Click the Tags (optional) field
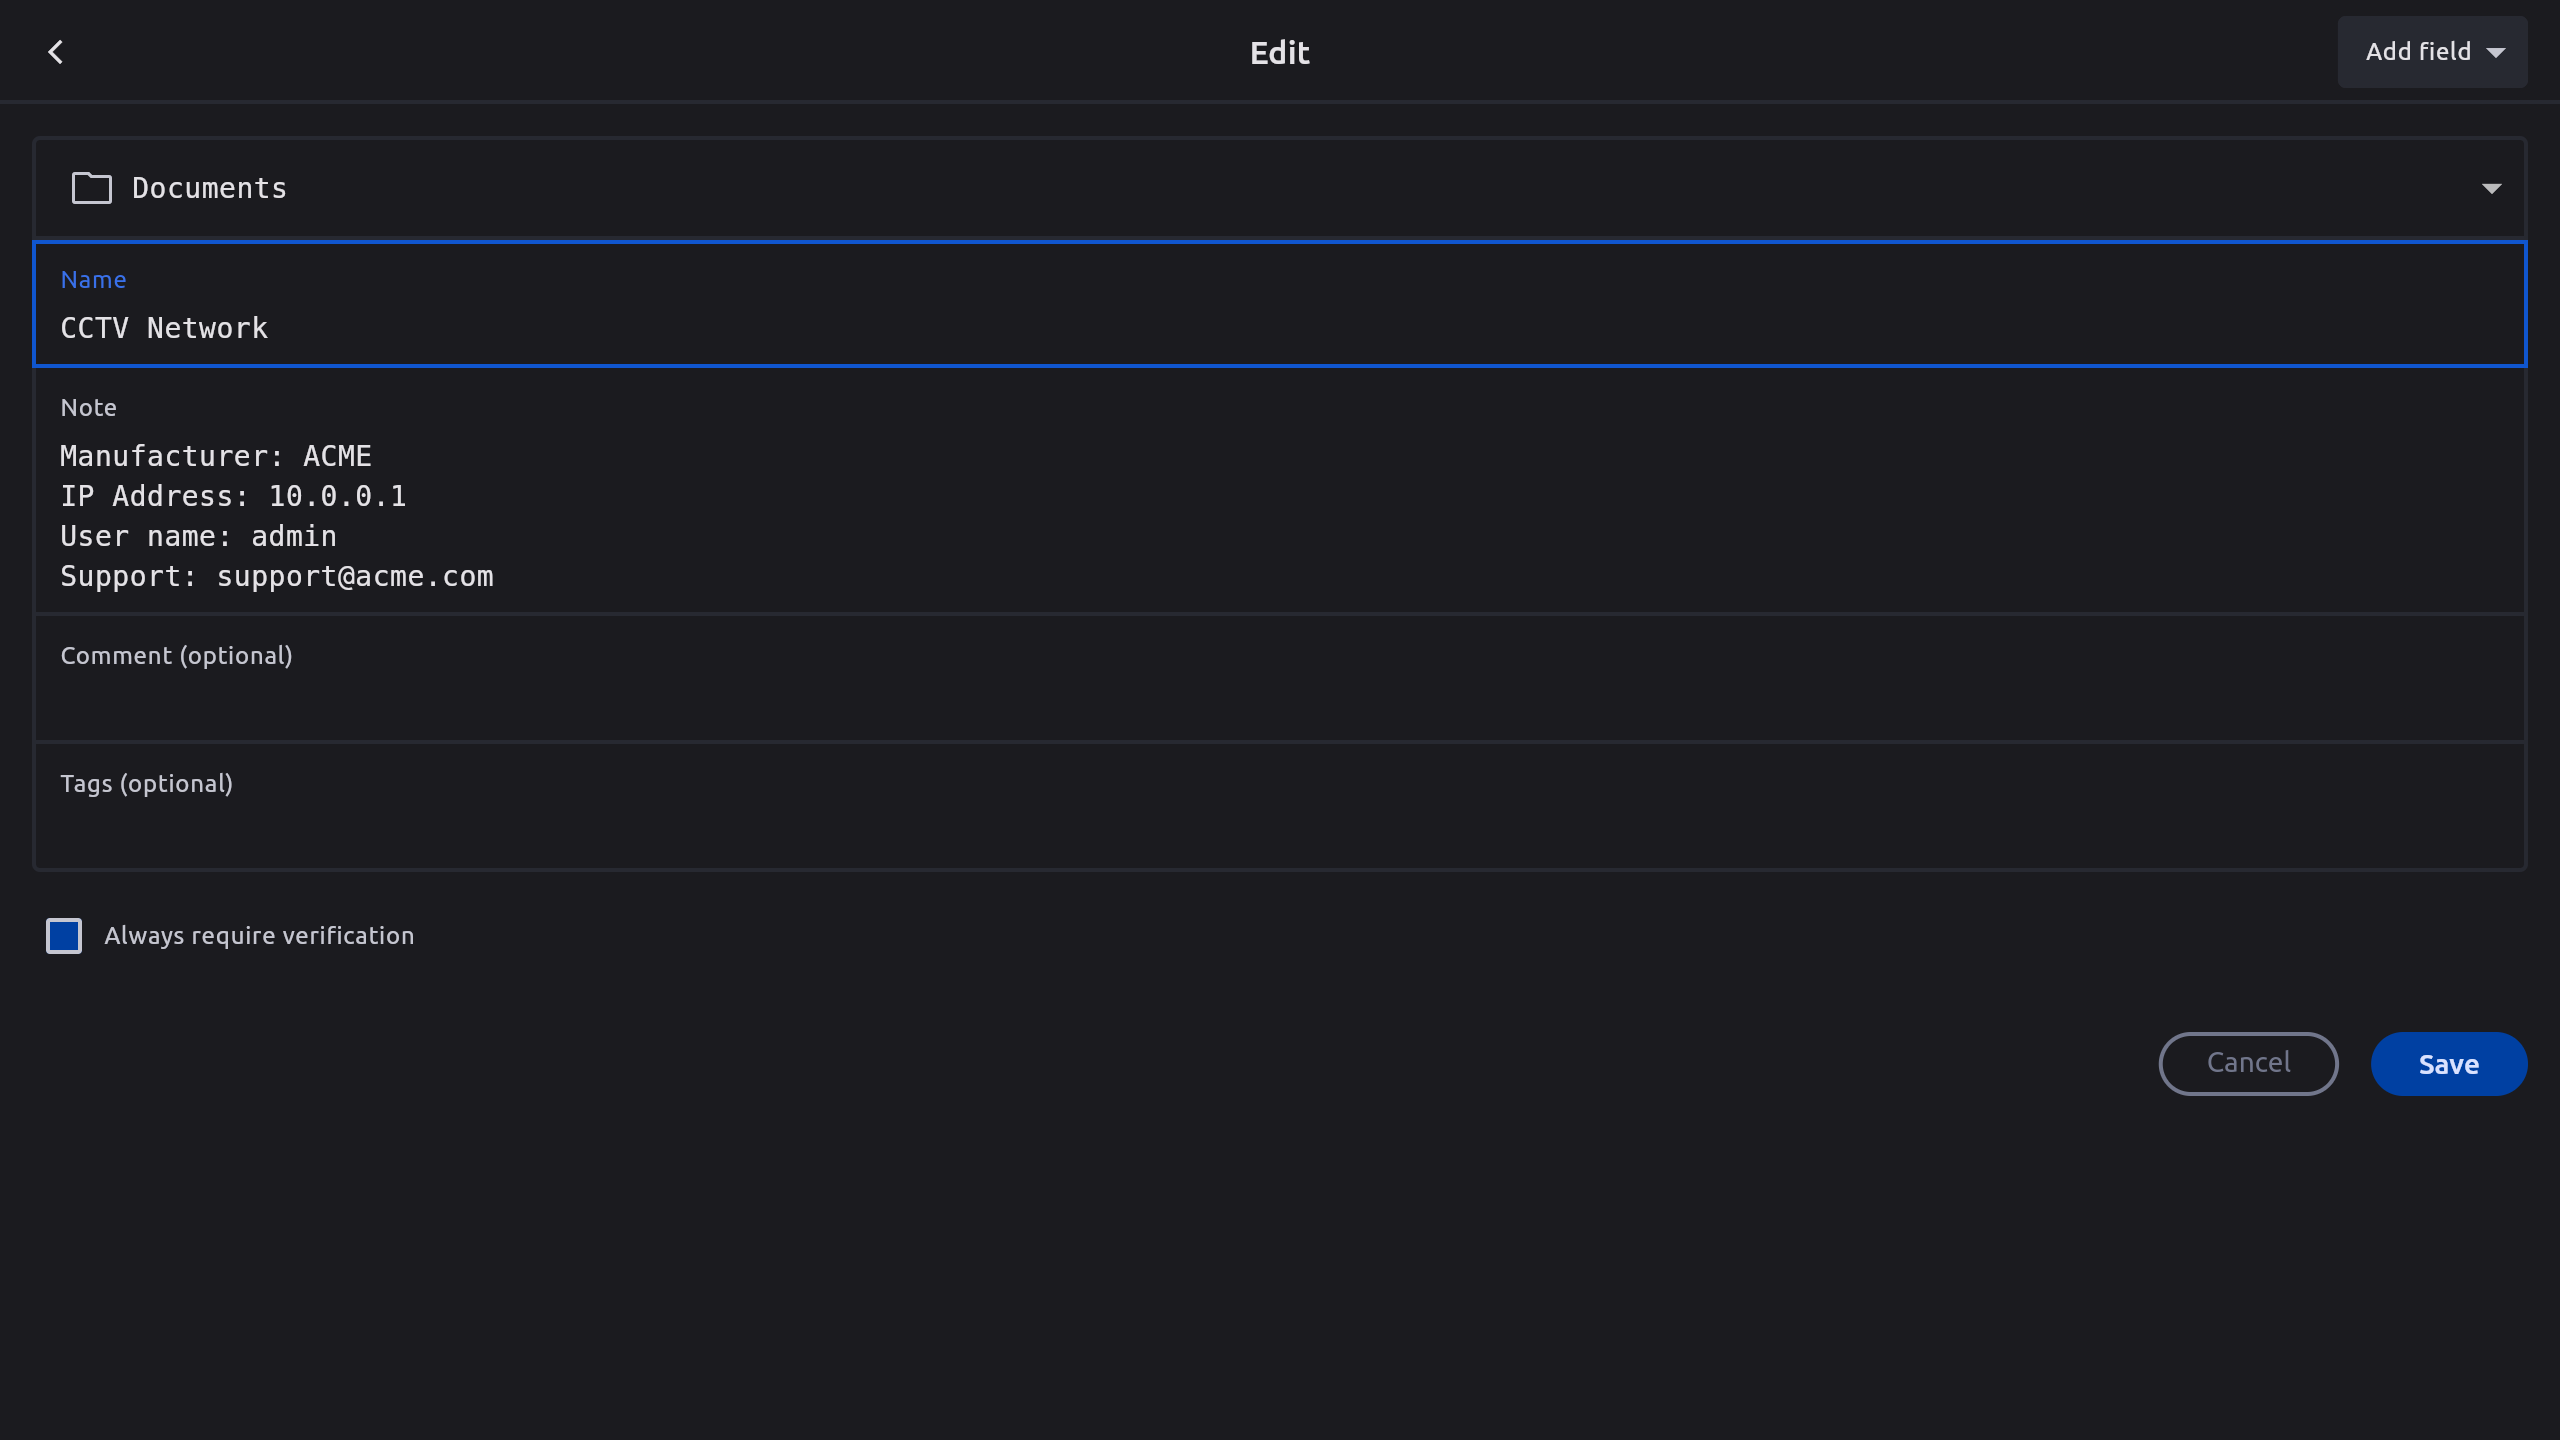The width and height of the screenshot is (2560, 1440). (1278, 826)
